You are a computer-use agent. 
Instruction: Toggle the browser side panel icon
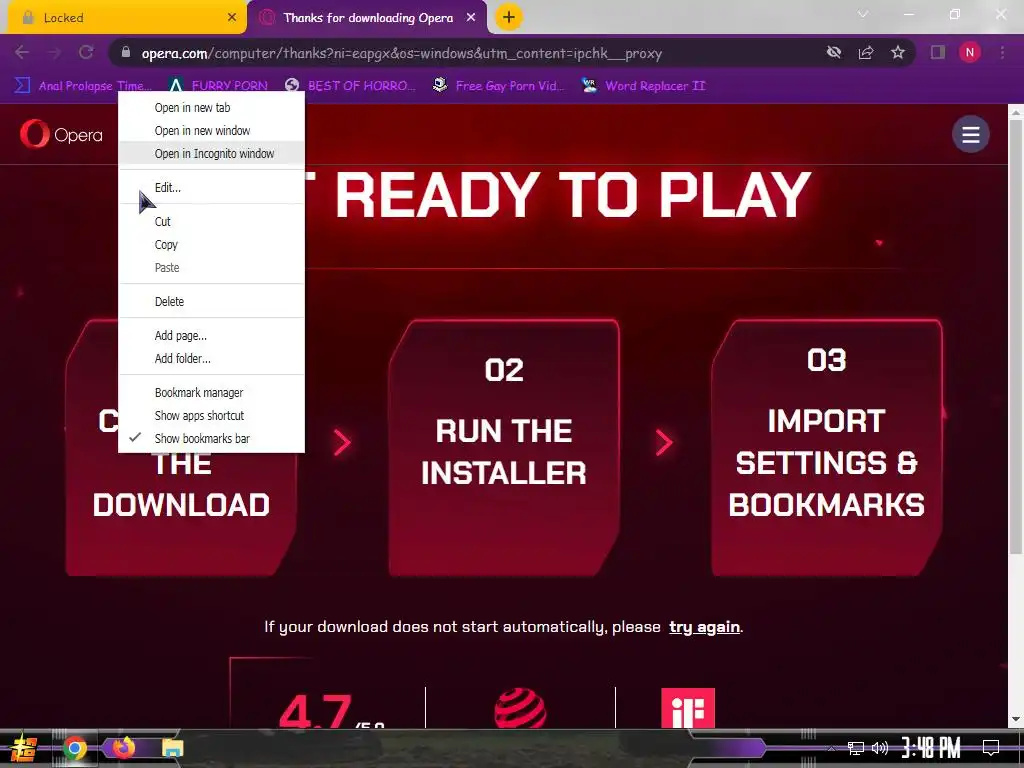click(x=938, y=52)
